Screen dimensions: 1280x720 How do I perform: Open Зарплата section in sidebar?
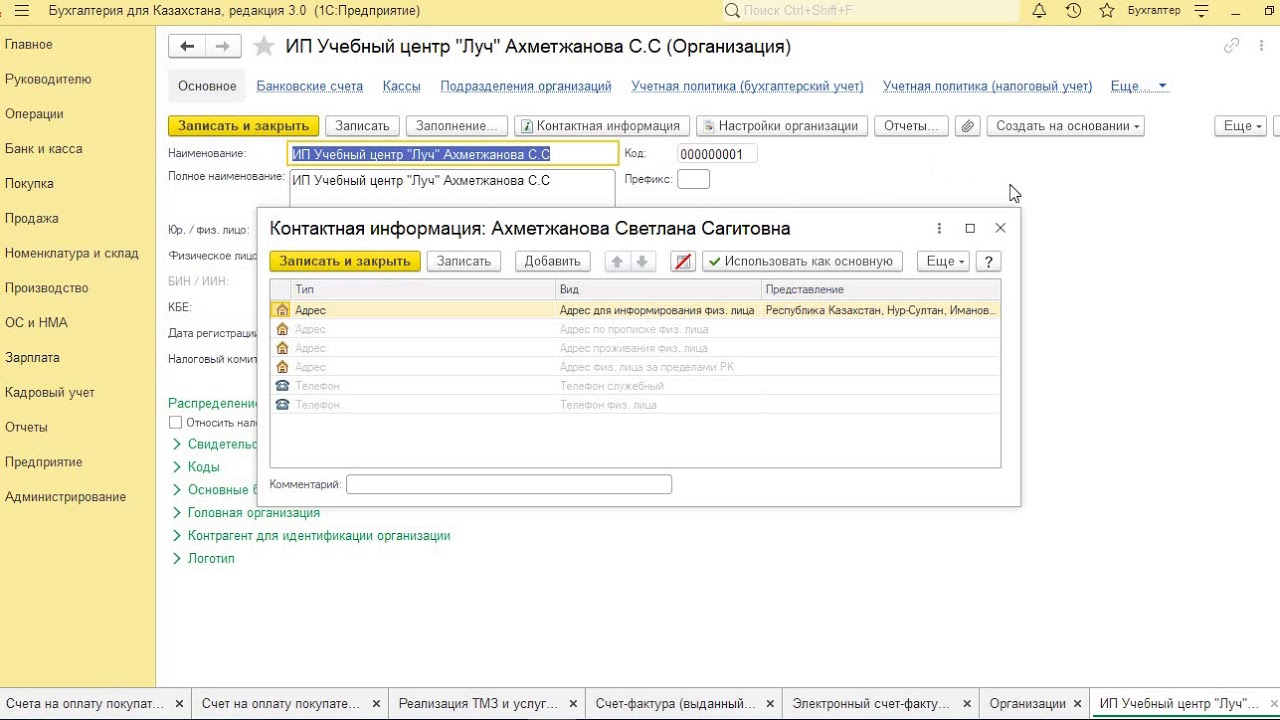pos(32,357)
